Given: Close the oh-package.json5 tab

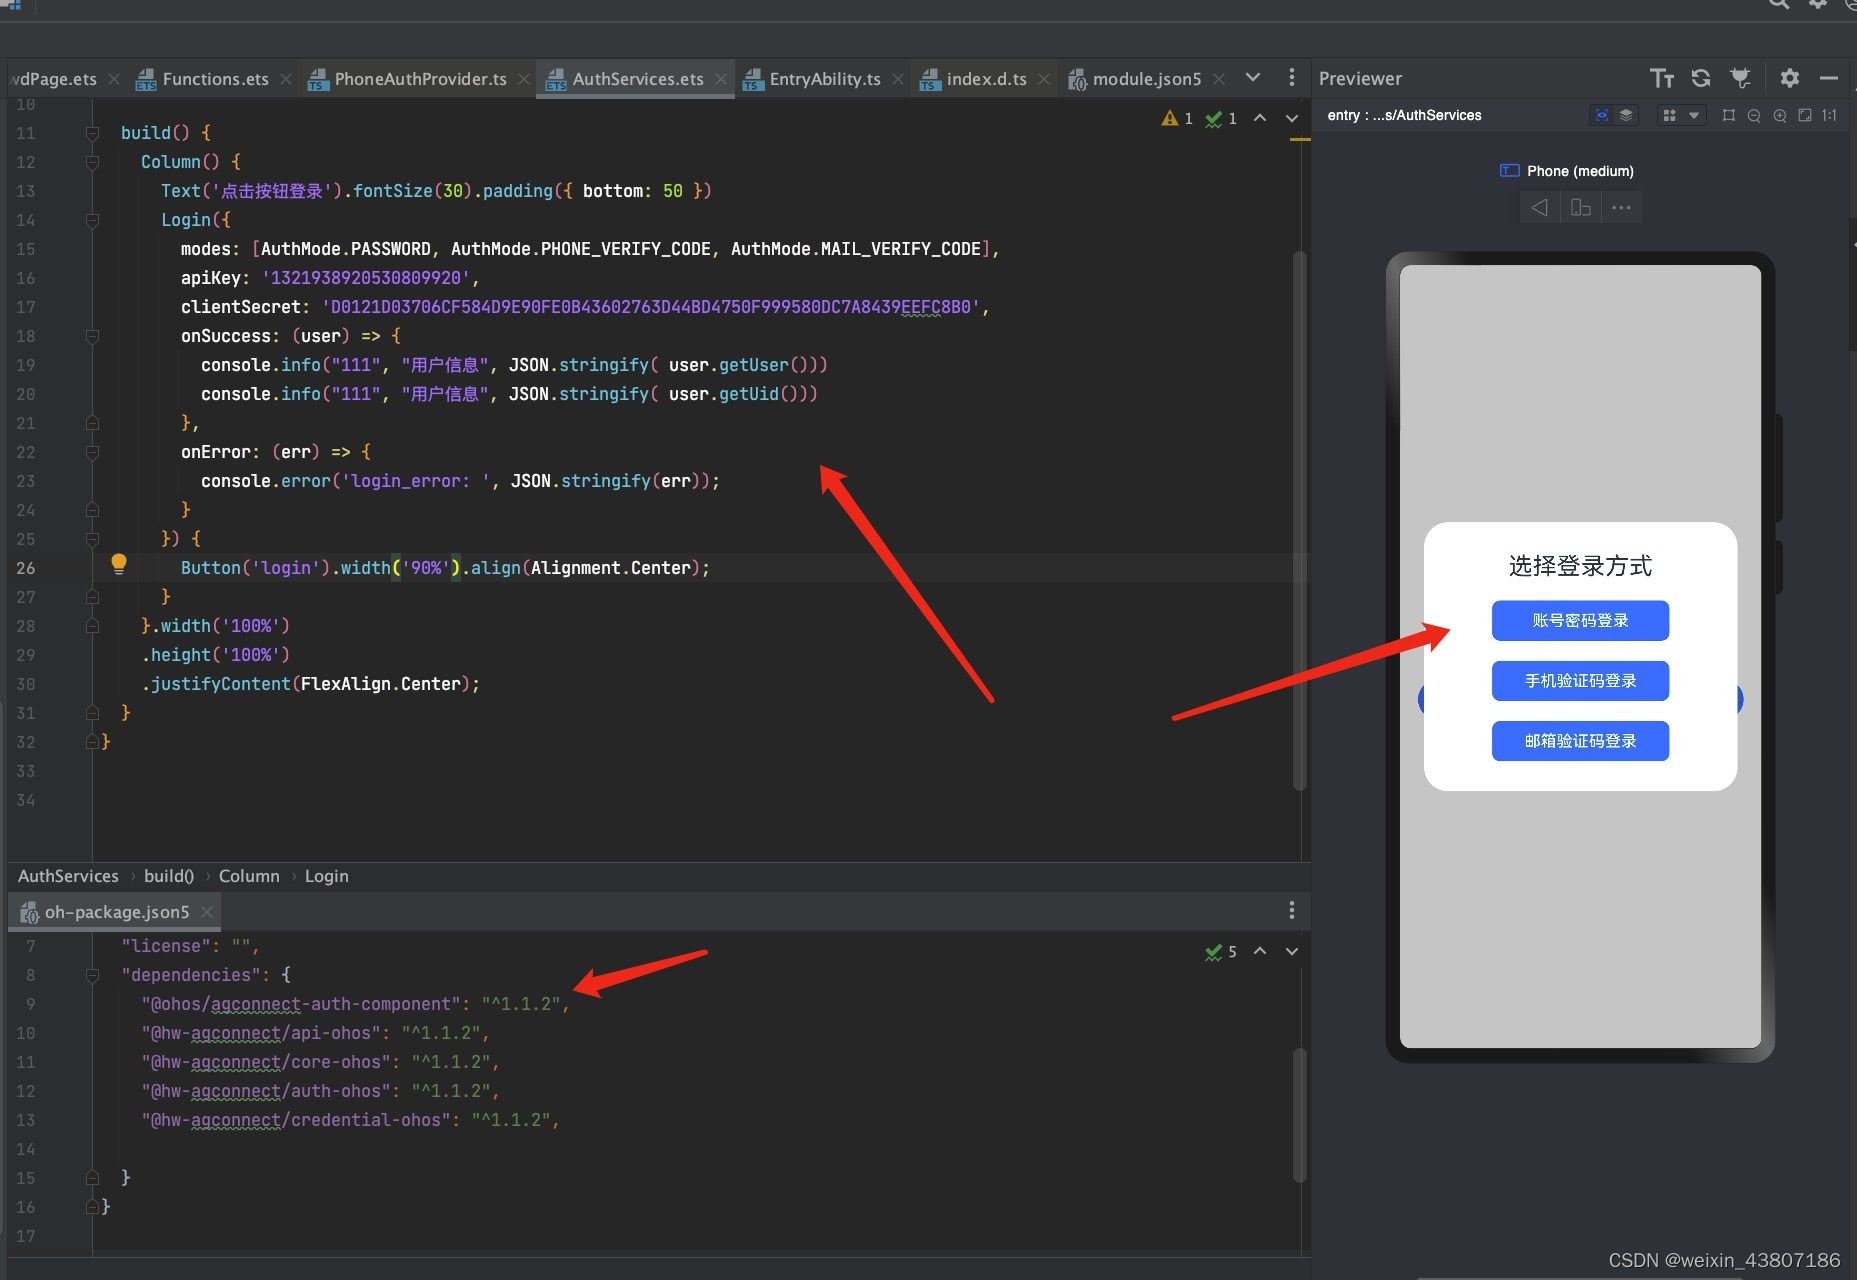Looking at the screenshot, I should coord(207,912).
